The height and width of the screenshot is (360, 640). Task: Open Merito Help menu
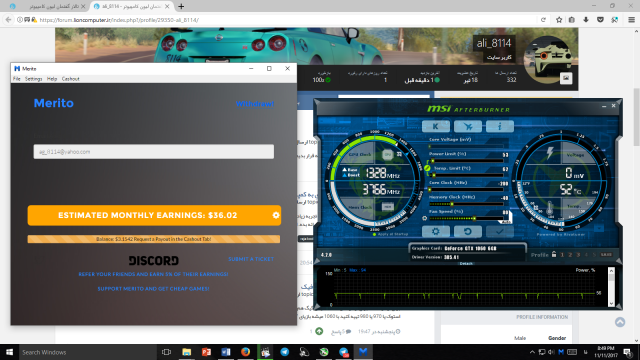coord(52,79)
